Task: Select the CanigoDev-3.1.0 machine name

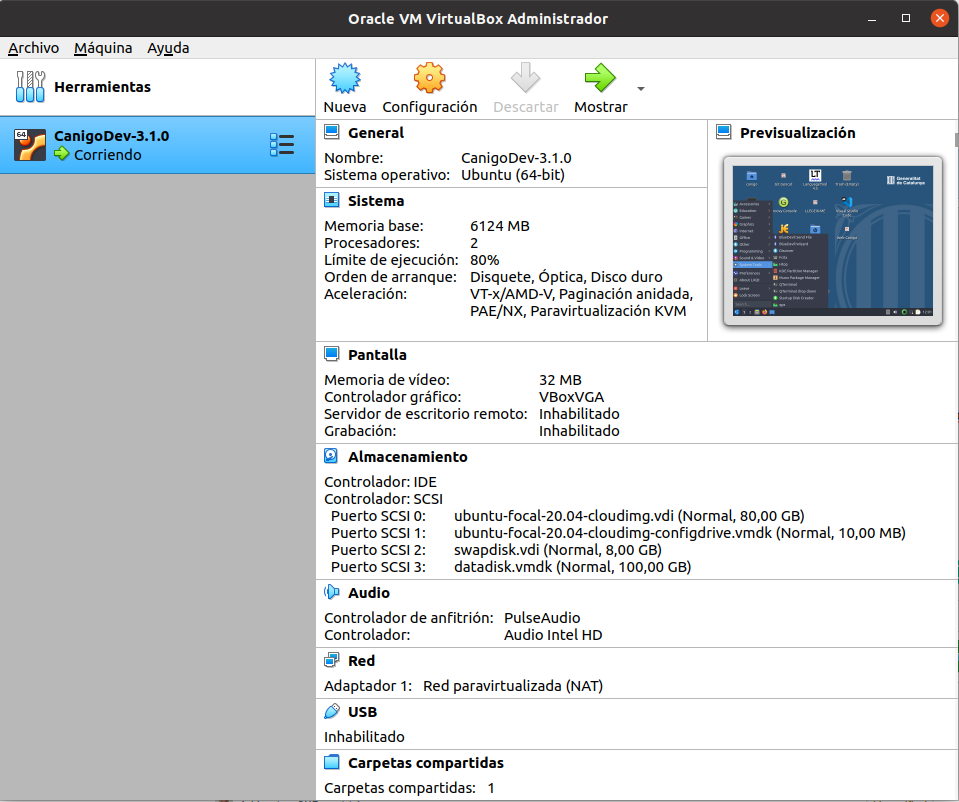Action: point(111,136)
